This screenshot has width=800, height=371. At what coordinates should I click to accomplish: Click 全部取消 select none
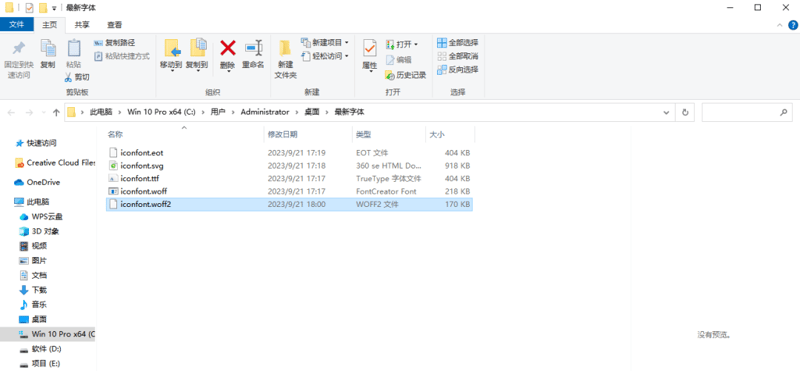(x=458, y=56)
